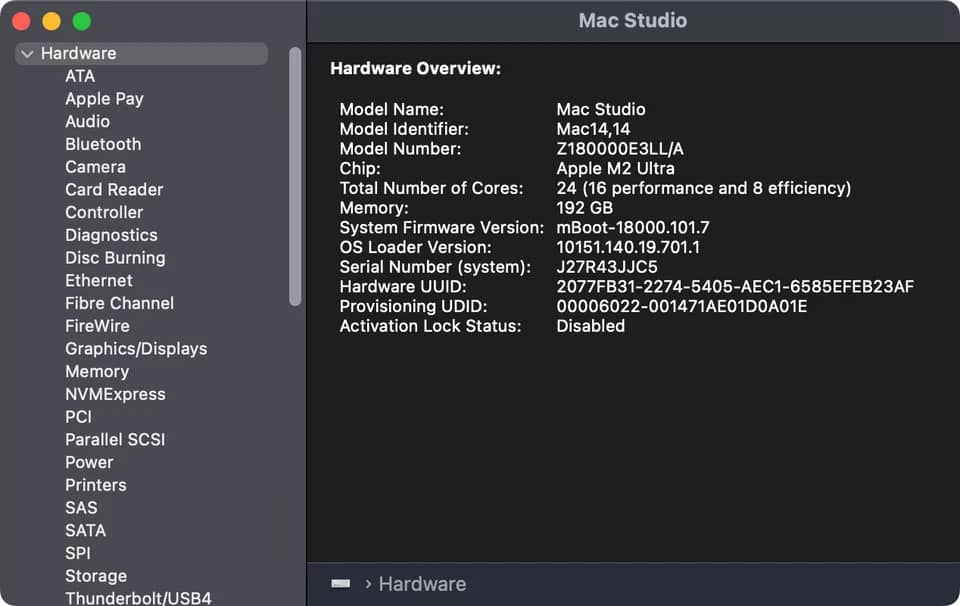The image size is (960, 606).
Task: Click the Model Number: label
Action: [400, 149]
